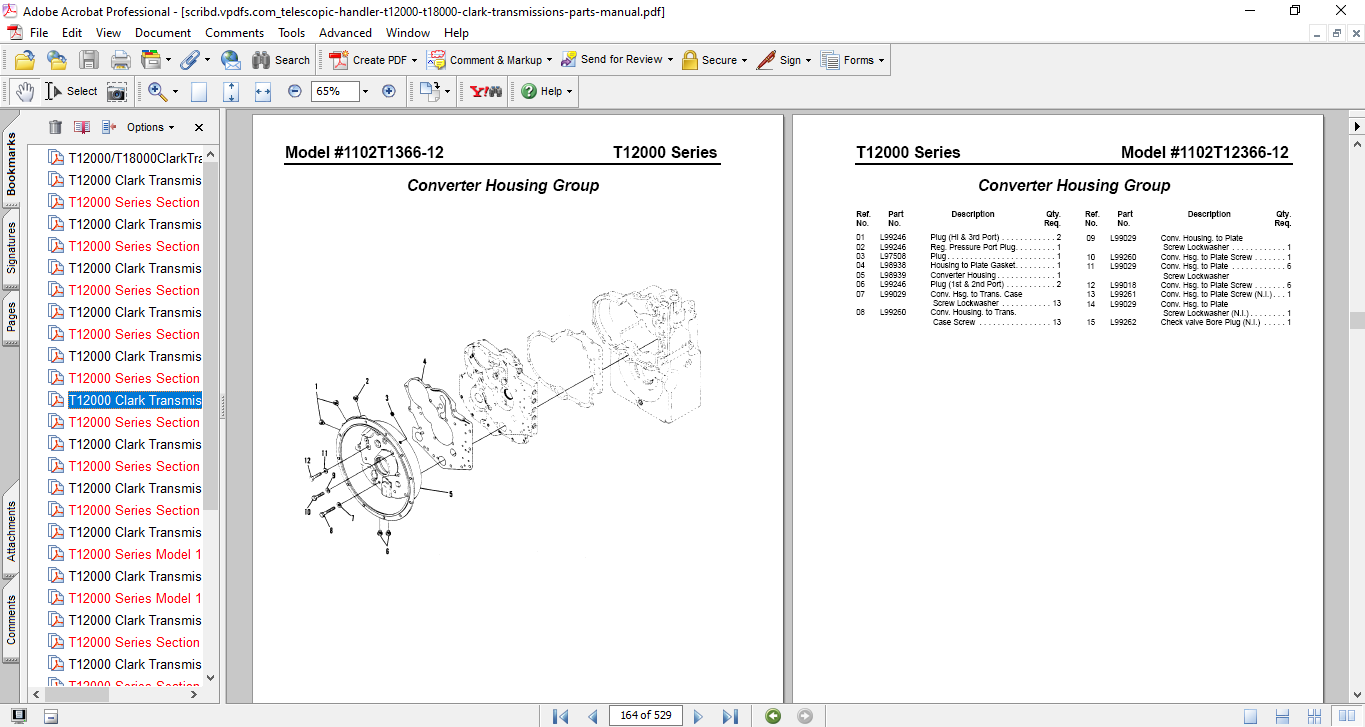Print the PDF with the printer icon
The height and width of the screenshot is (727, 1365).
121,60
